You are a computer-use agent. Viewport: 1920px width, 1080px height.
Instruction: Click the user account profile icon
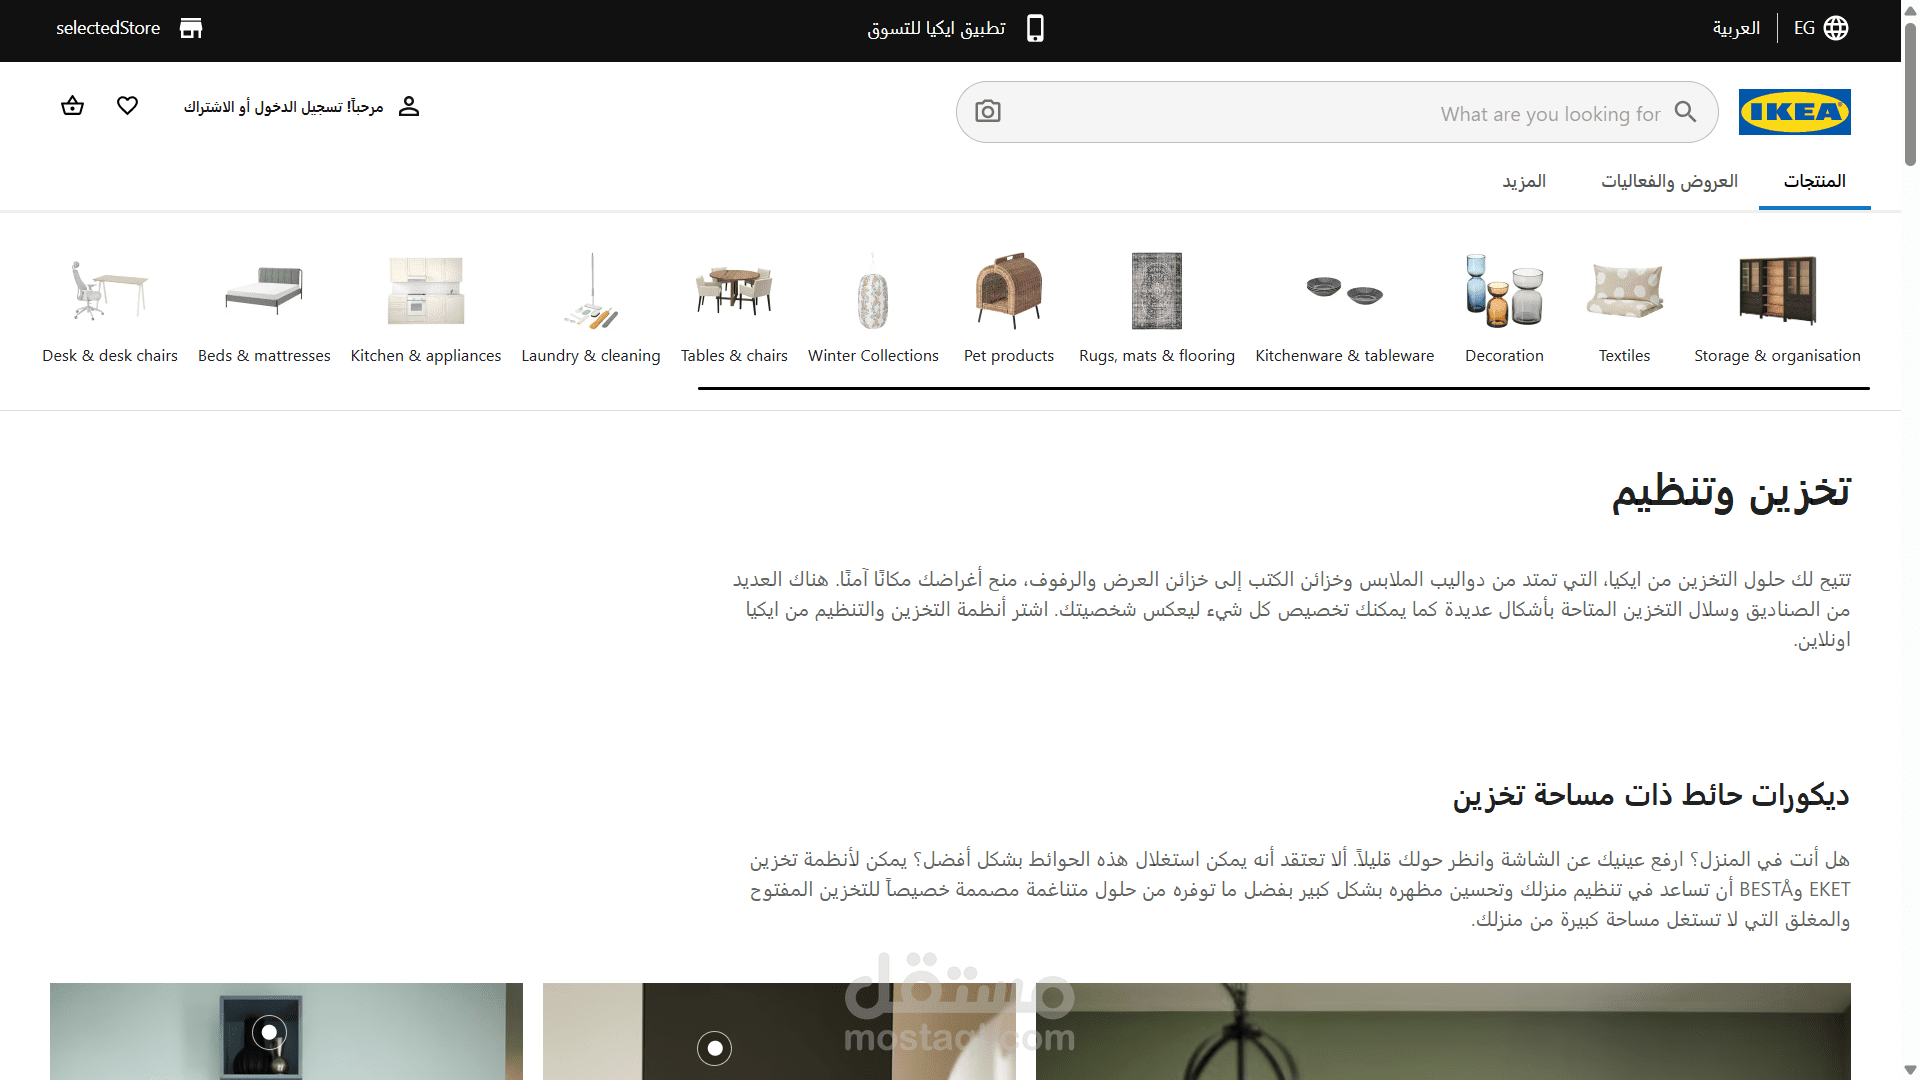click(x=409, y=106)
